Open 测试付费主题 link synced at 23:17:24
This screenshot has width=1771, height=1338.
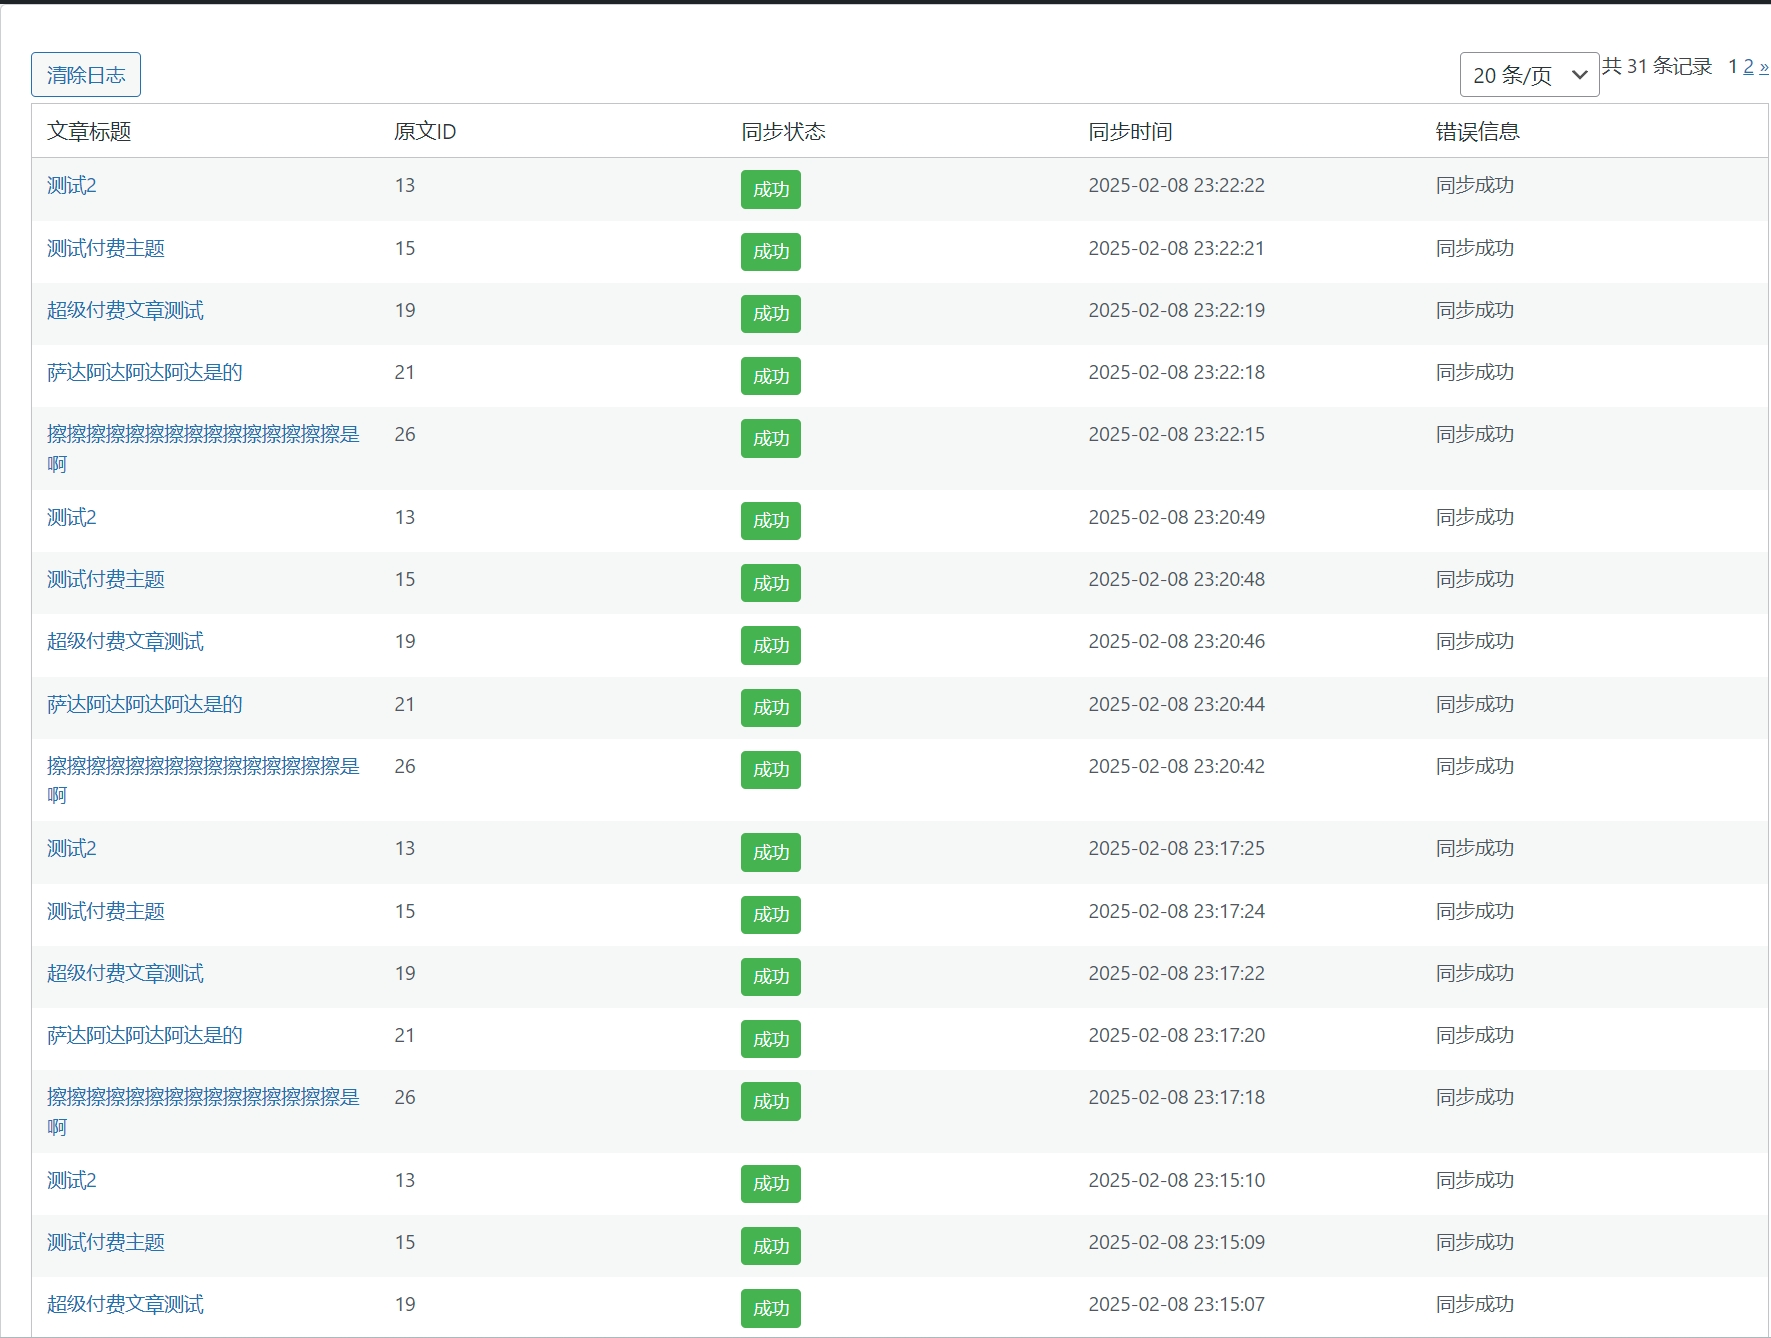(106, 911)
